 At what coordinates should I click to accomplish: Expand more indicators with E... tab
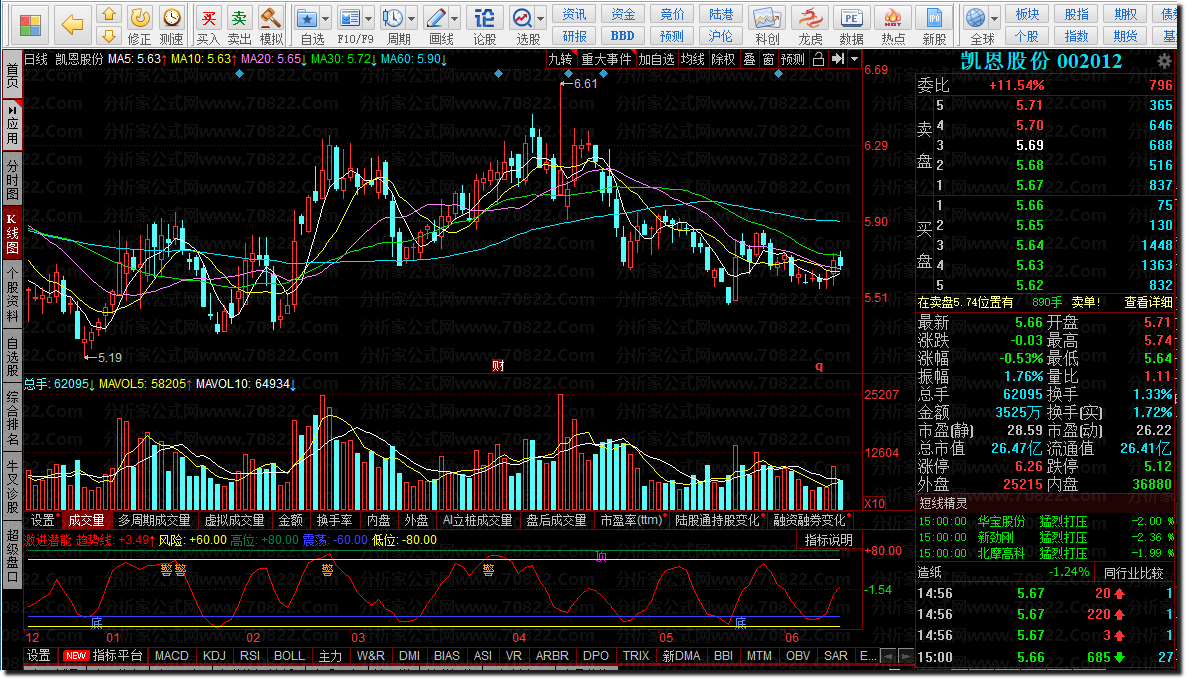point(868,656)
